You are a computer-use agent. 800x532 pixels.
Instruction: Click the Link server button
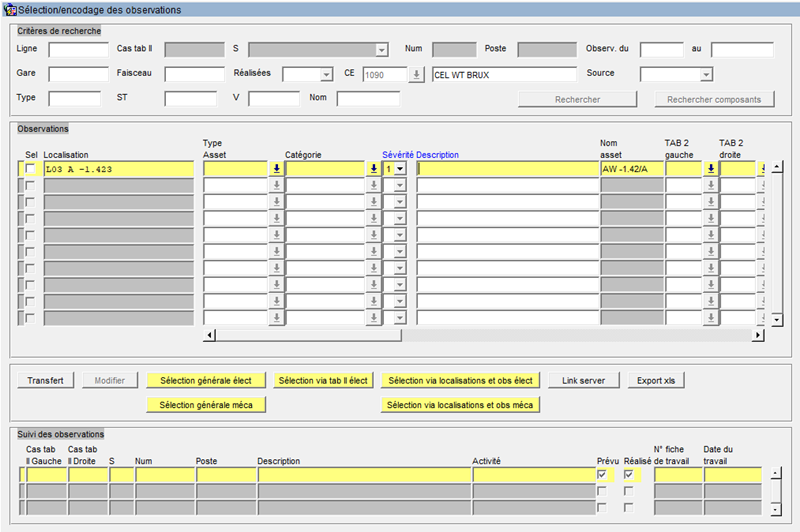(584, 381)
